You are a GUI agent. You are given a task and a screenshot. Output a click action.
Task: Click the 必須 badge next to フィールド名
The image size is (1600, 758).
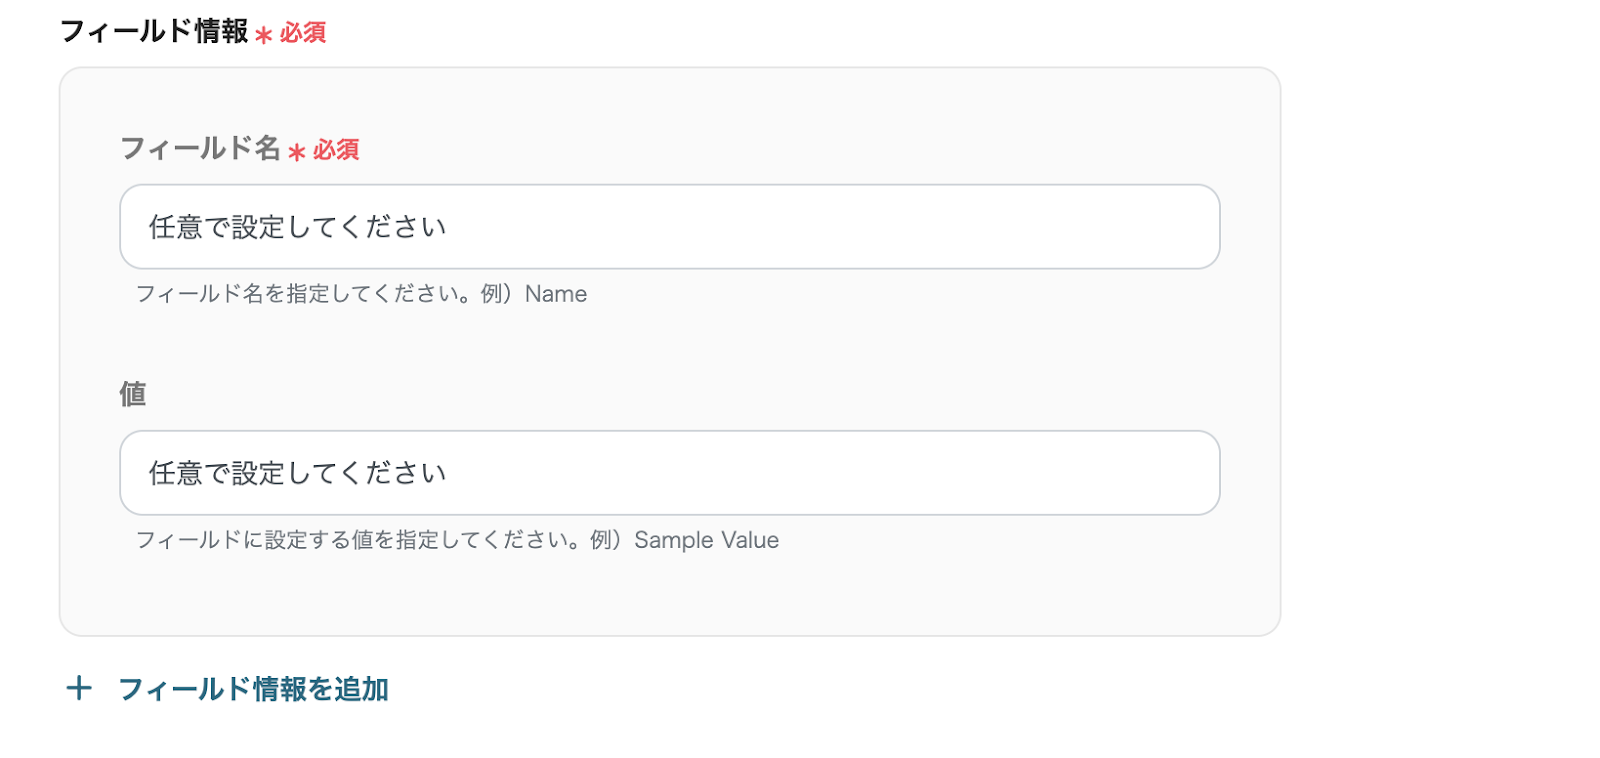[x=336, y=150]
